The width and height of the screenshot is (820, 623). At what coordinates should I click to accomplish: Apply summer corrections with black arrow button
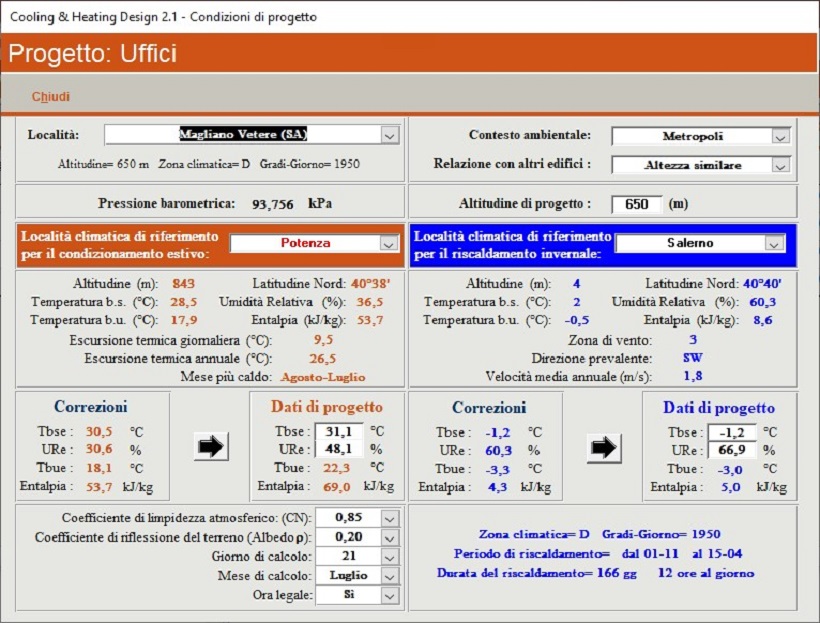211,447
